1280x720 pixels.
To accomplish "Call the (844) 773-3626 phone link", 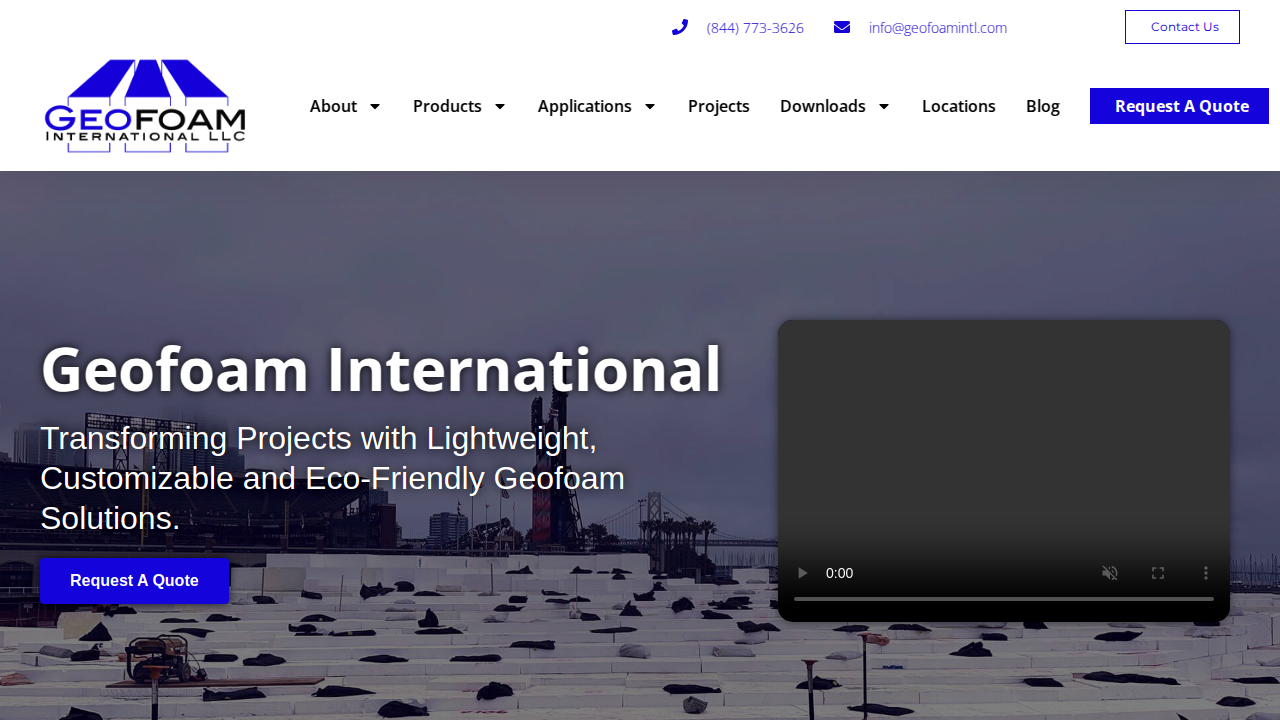I will [x=755, y=28].
